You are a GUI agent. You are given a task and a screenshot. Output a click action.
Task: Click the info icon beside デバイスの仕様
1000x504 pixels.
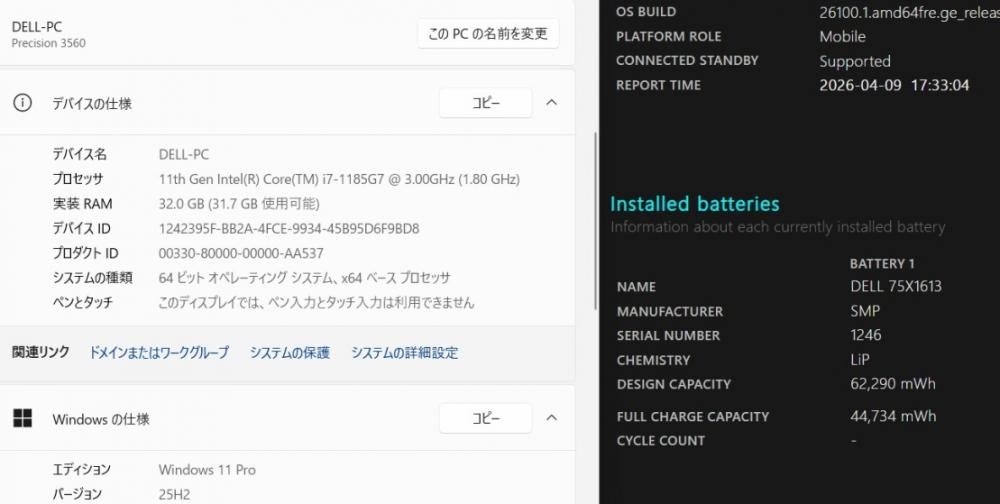coord(22,103)
